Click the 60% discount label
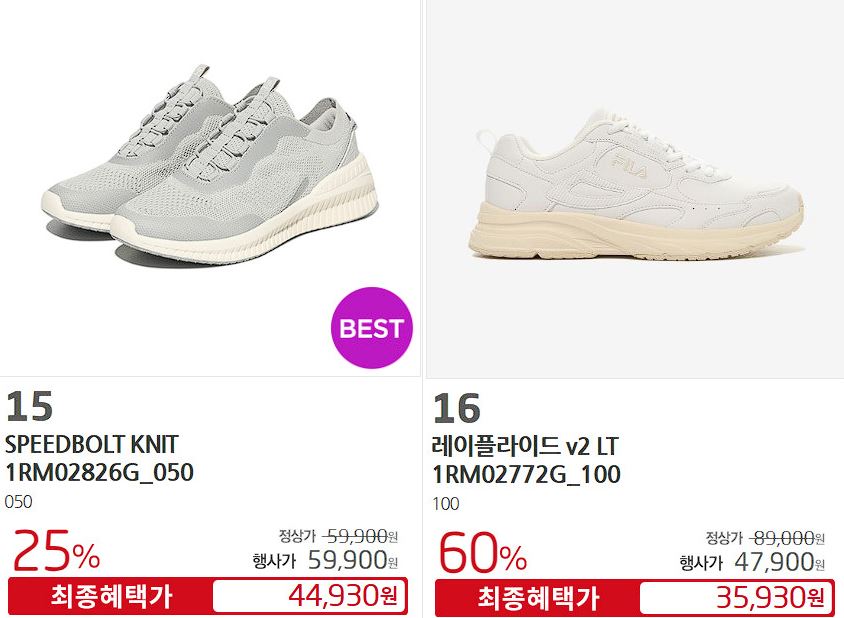 483,553
